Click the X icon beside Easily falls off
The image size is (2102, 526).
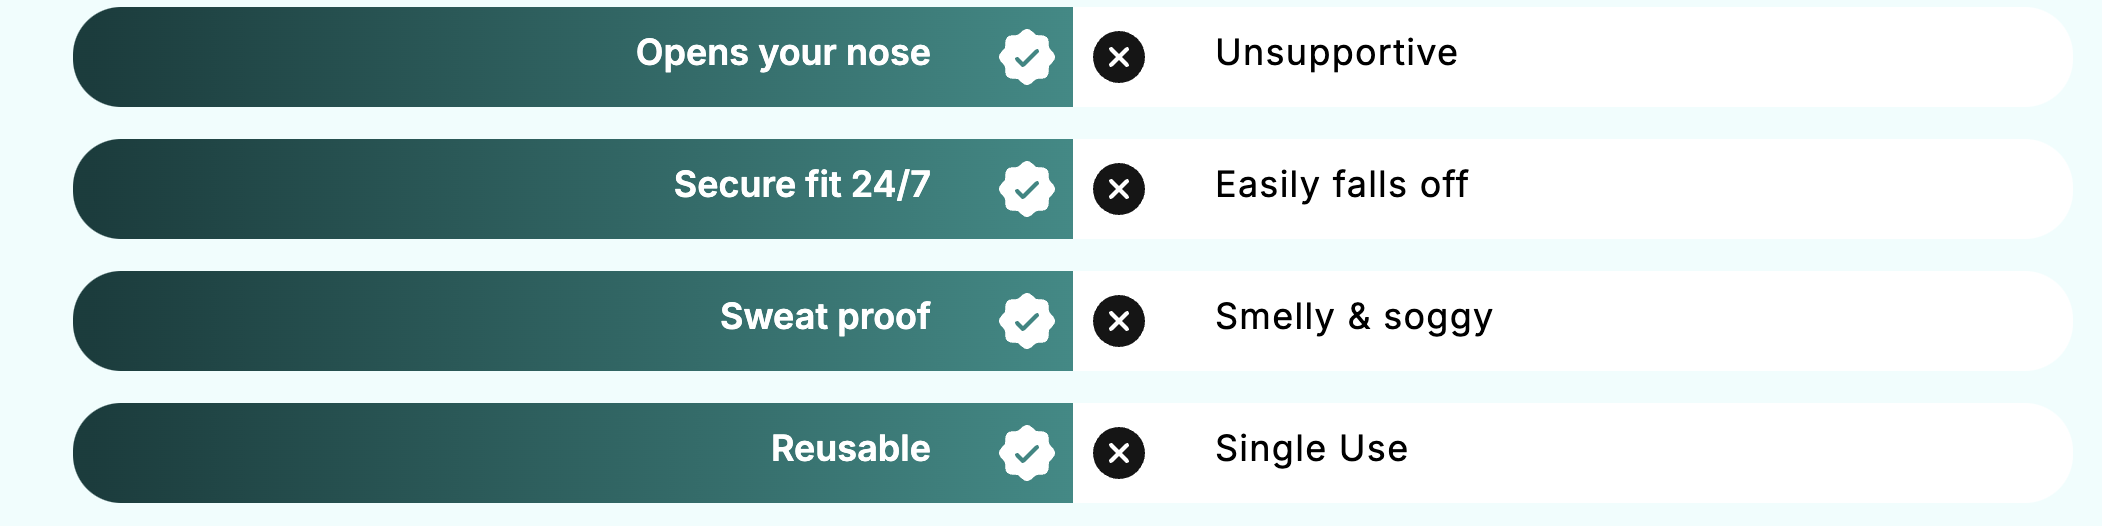[1119, 189]
